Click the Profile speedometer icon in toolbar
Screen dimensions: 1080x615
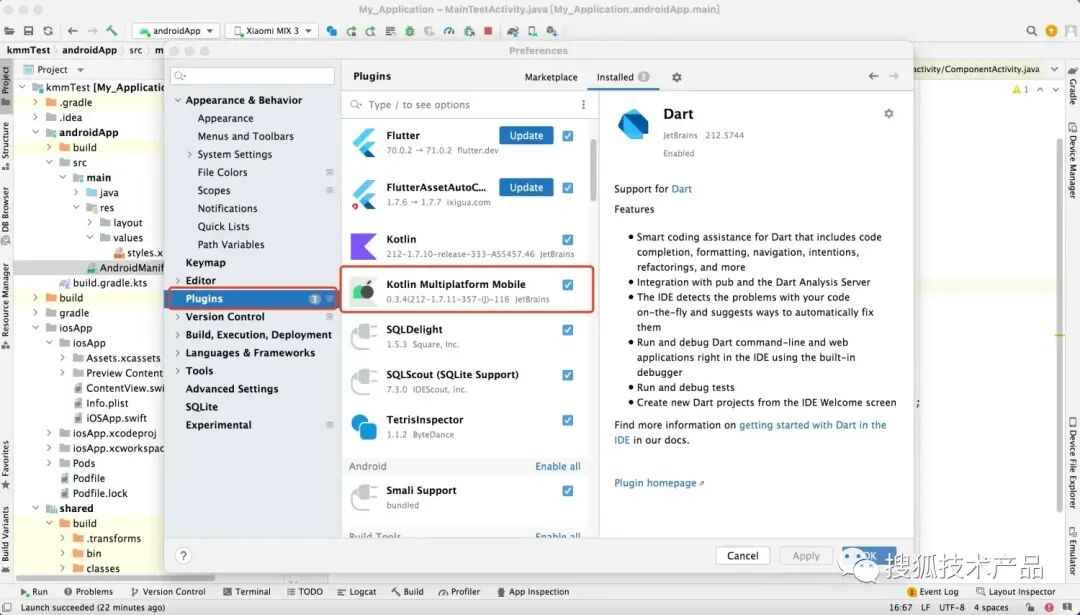[x=449, y=31]
